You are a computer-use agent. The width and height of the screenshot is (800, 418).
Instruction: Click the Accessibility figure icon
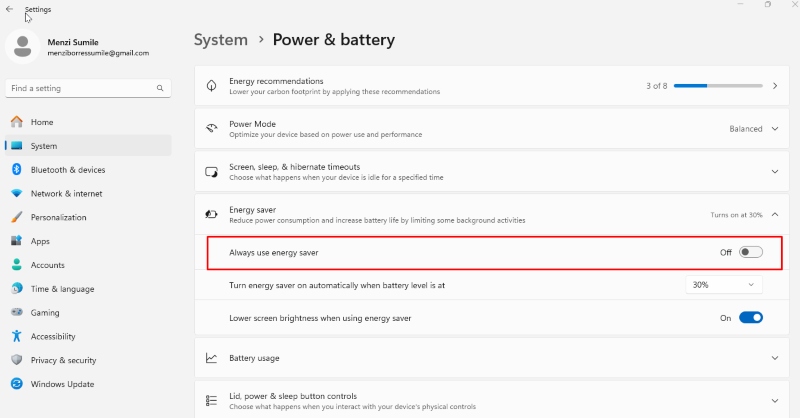click(17, 336)
